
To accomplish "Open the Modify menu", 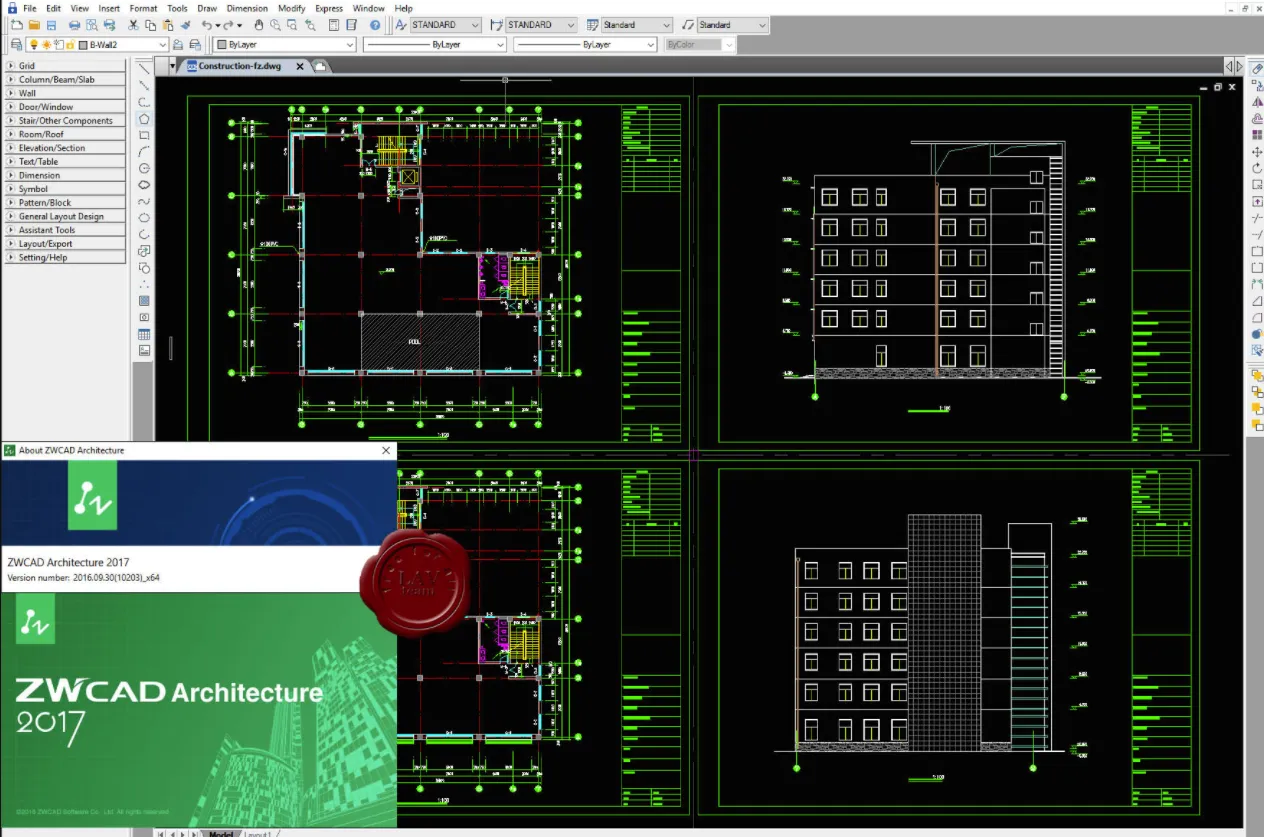I will [292, 8].
